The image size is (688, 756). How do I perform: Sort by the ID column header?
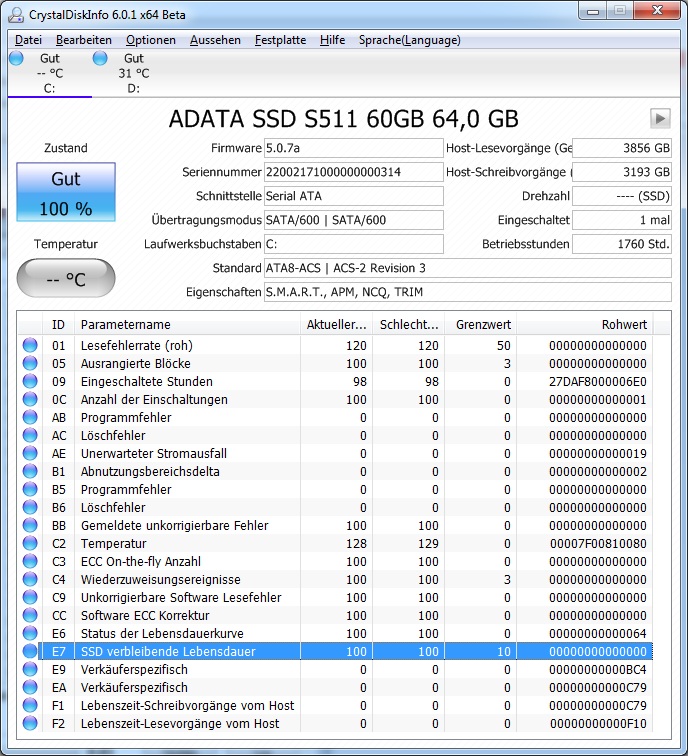point(58,324)
